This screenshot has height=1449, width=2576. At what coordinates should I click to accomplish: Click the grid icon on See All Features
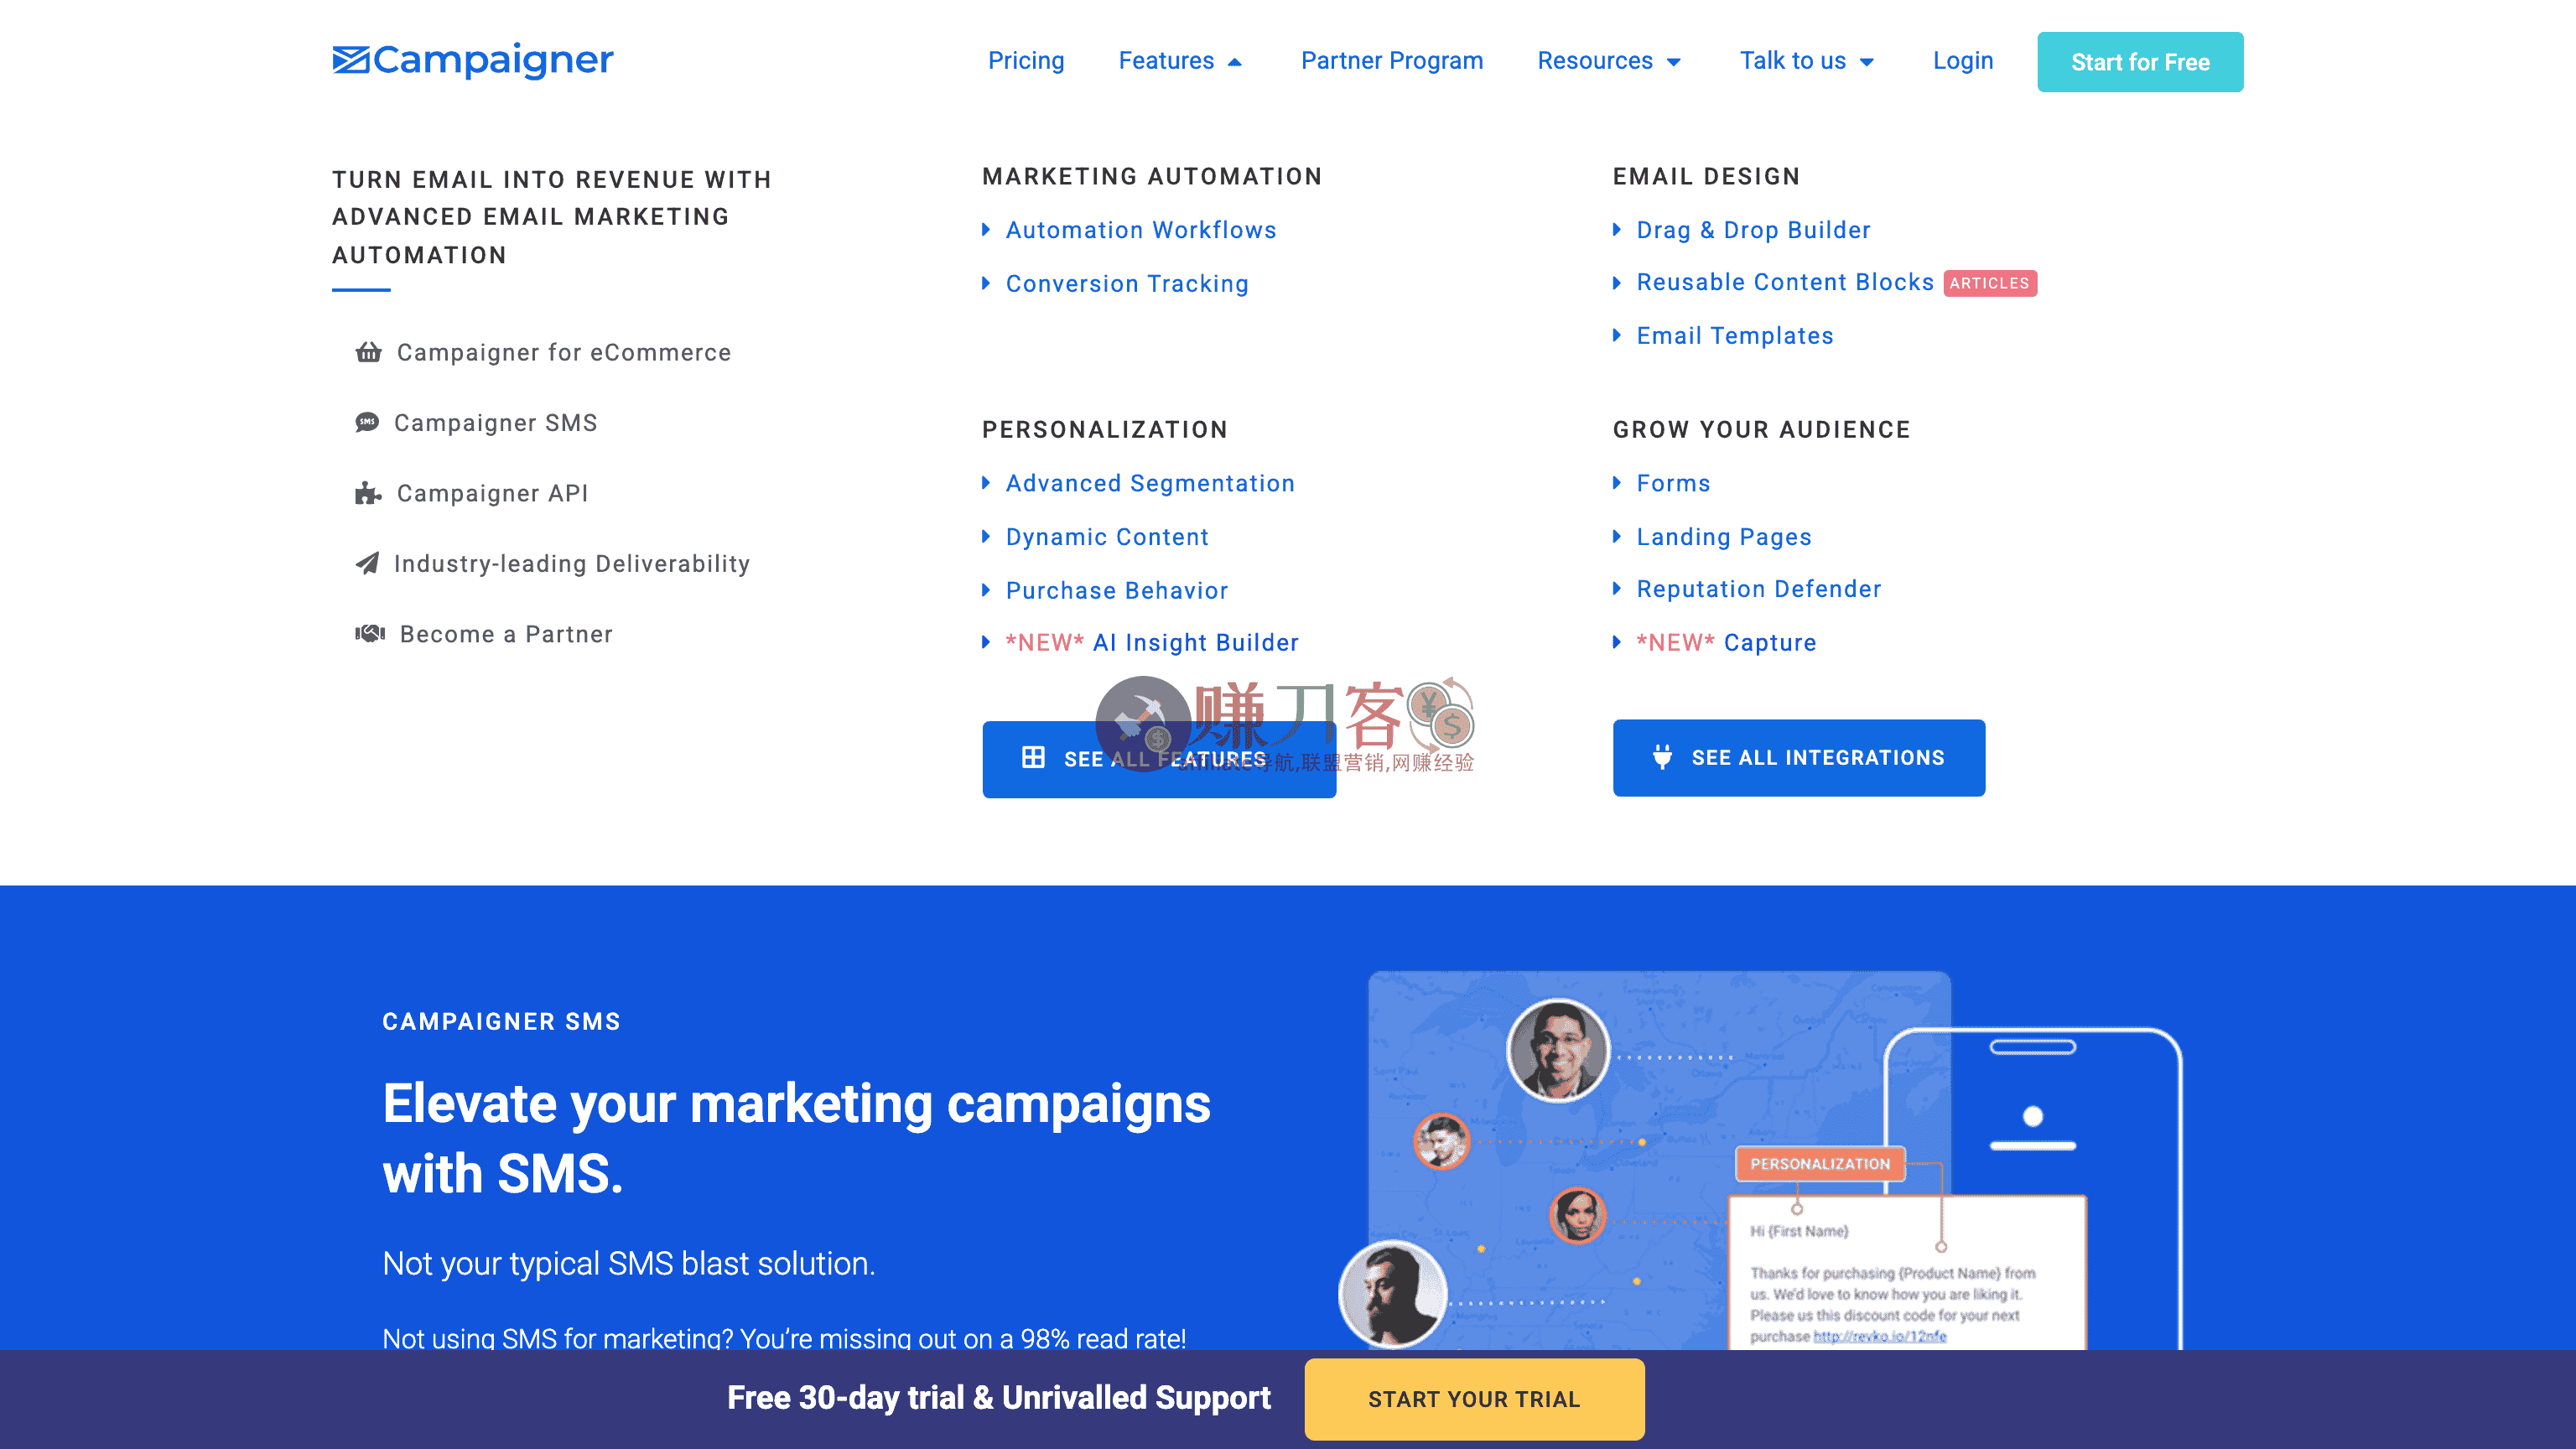1033,758
